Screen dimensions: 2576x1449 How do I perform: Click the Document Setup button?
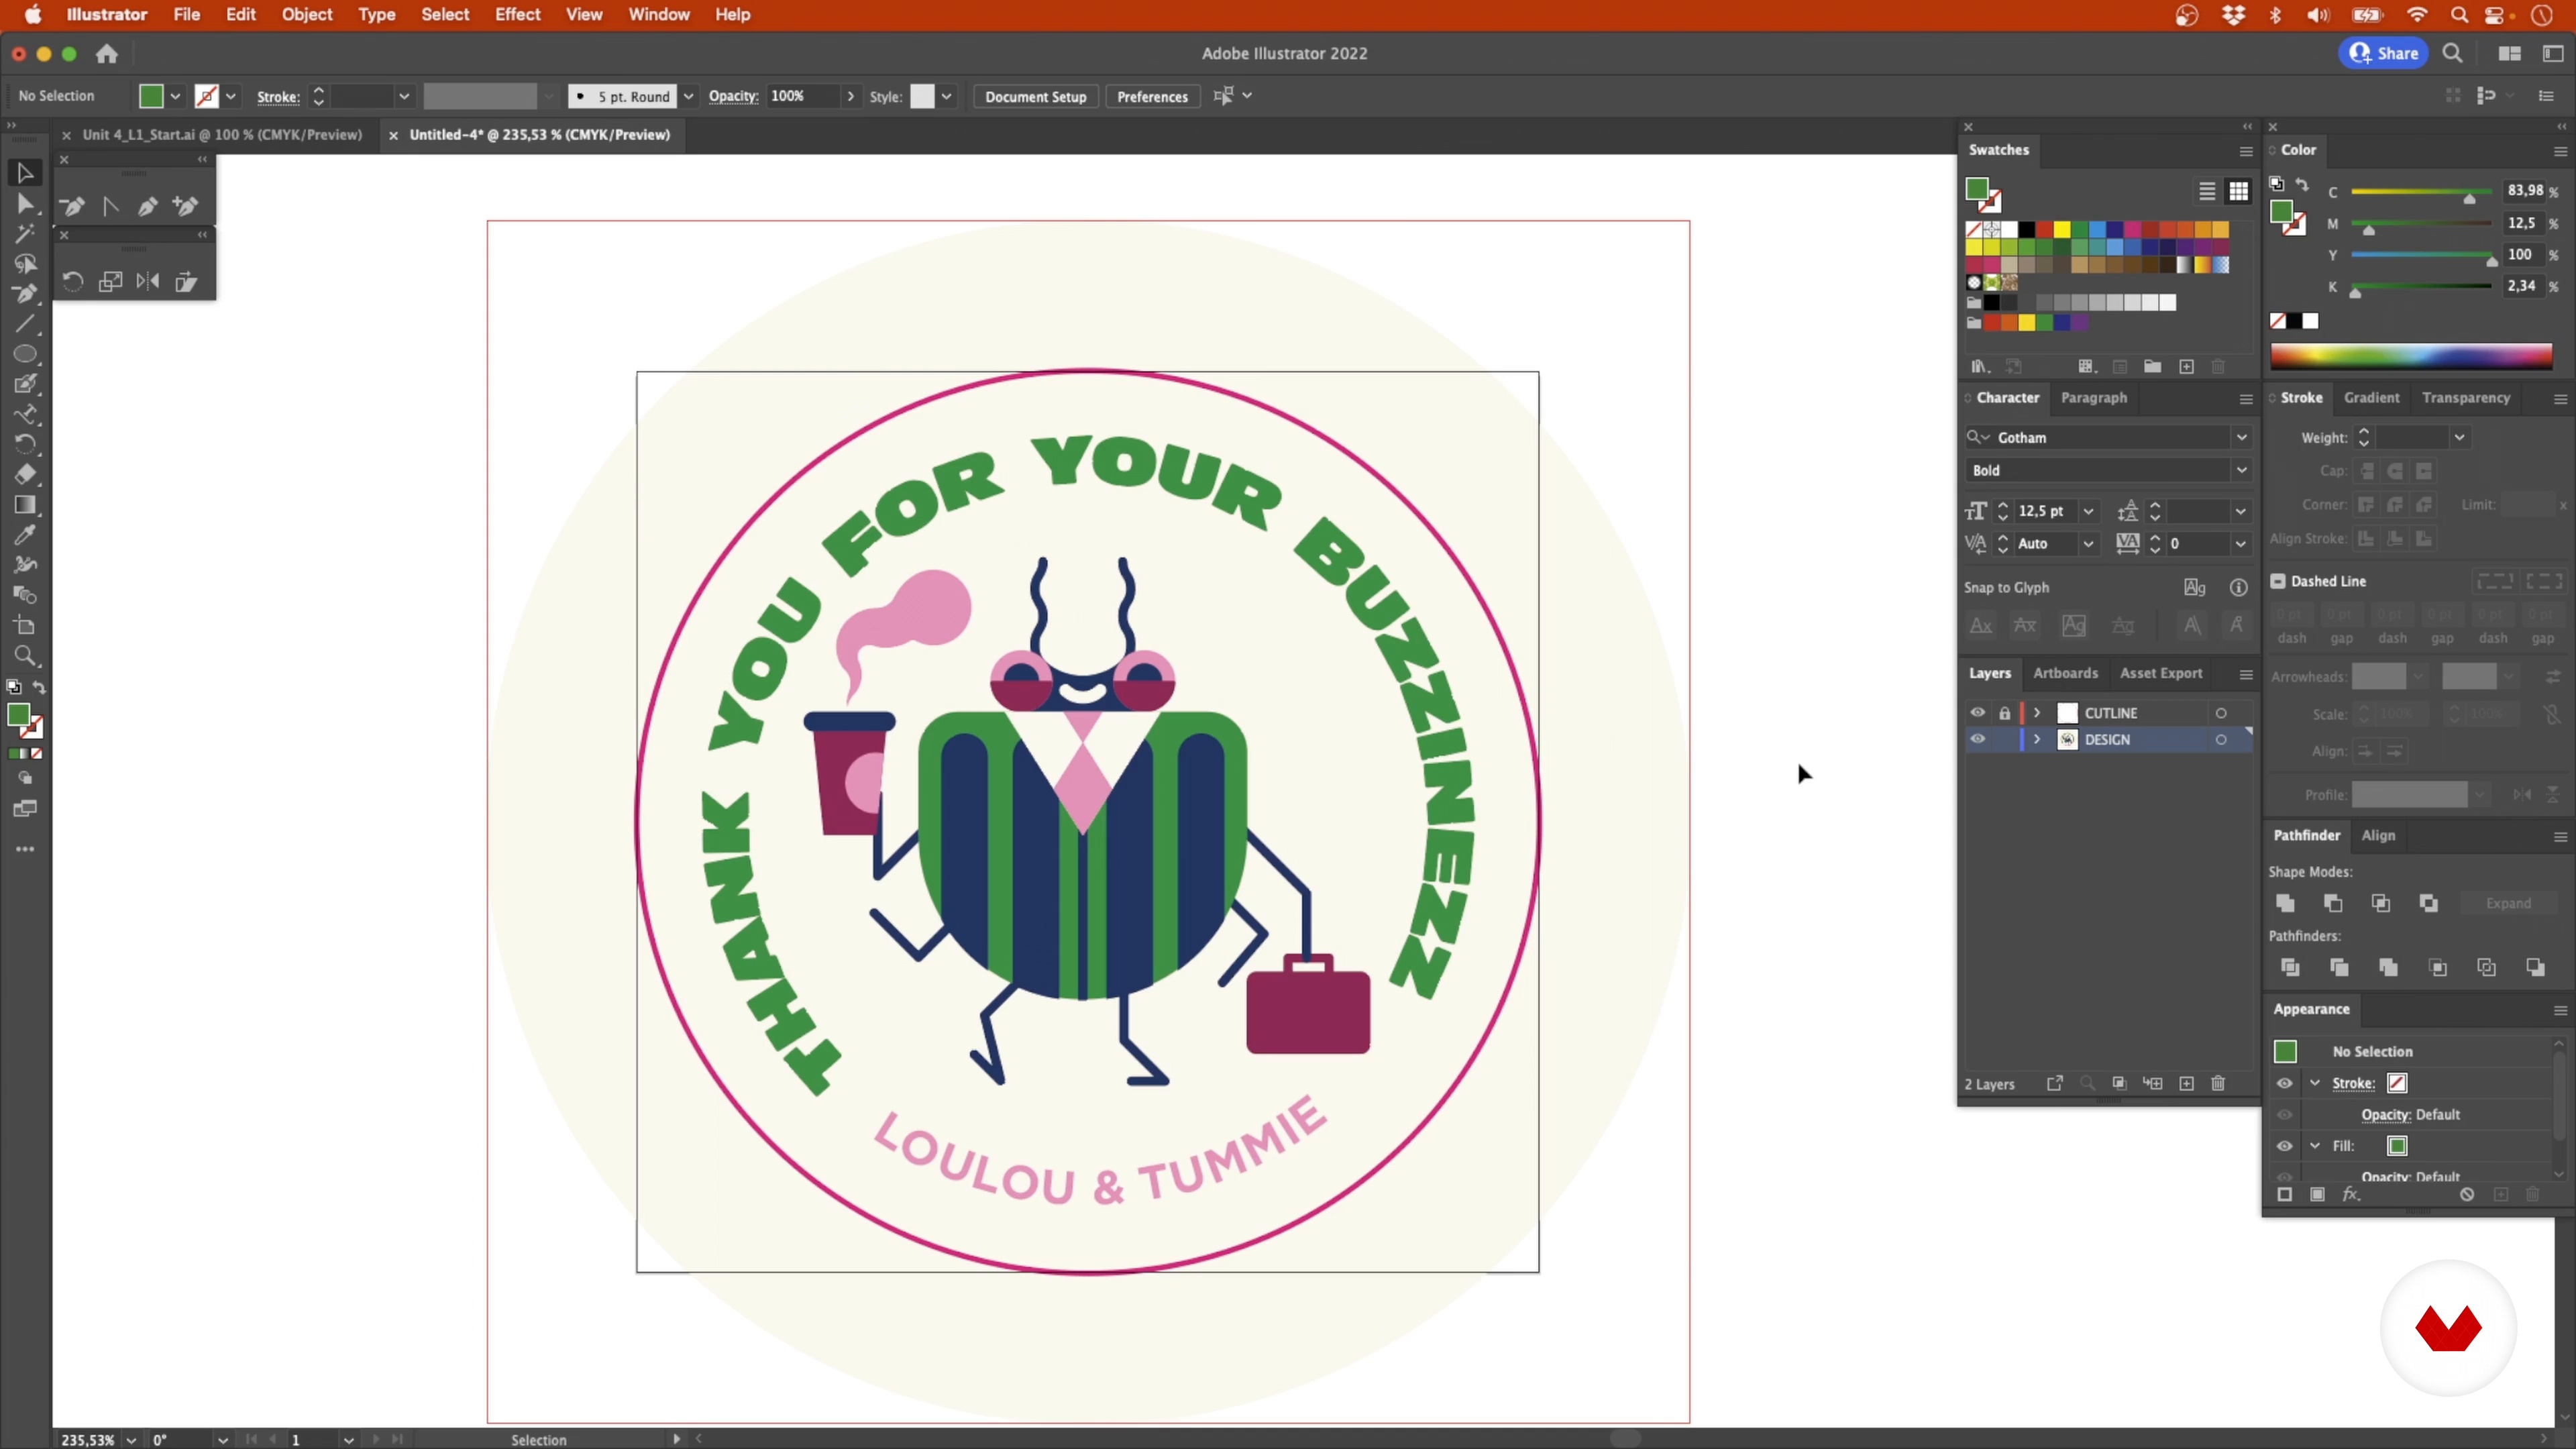[1035, 96]
